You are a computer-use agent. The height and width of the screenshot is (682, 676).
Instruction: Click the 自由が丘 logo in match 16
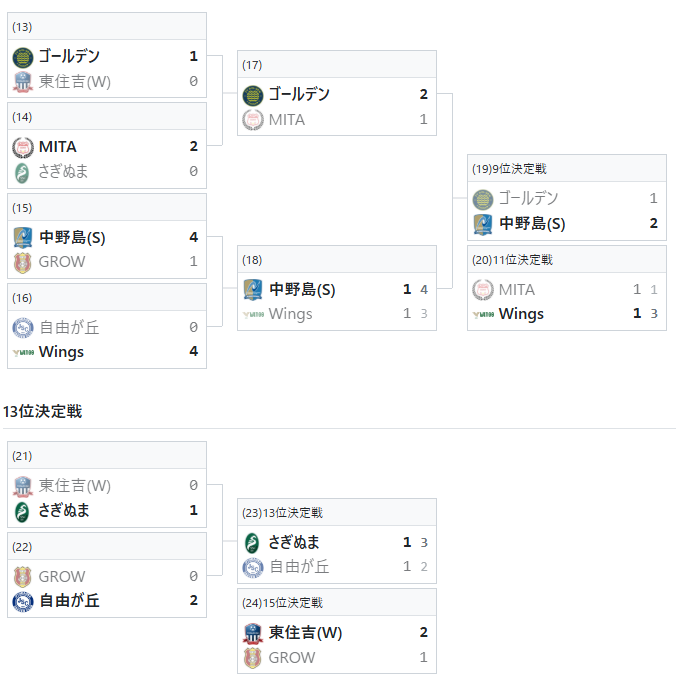tap(23, 328)
